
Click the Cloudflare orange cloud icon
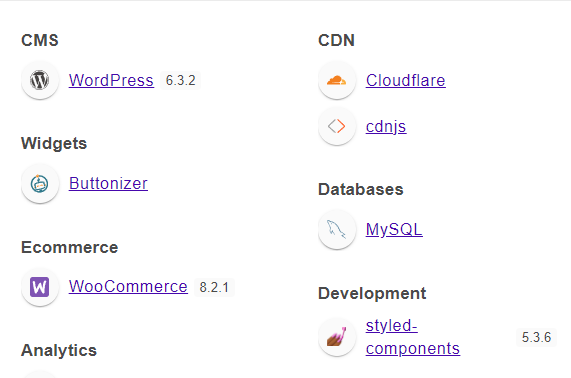tap(337, 80)
